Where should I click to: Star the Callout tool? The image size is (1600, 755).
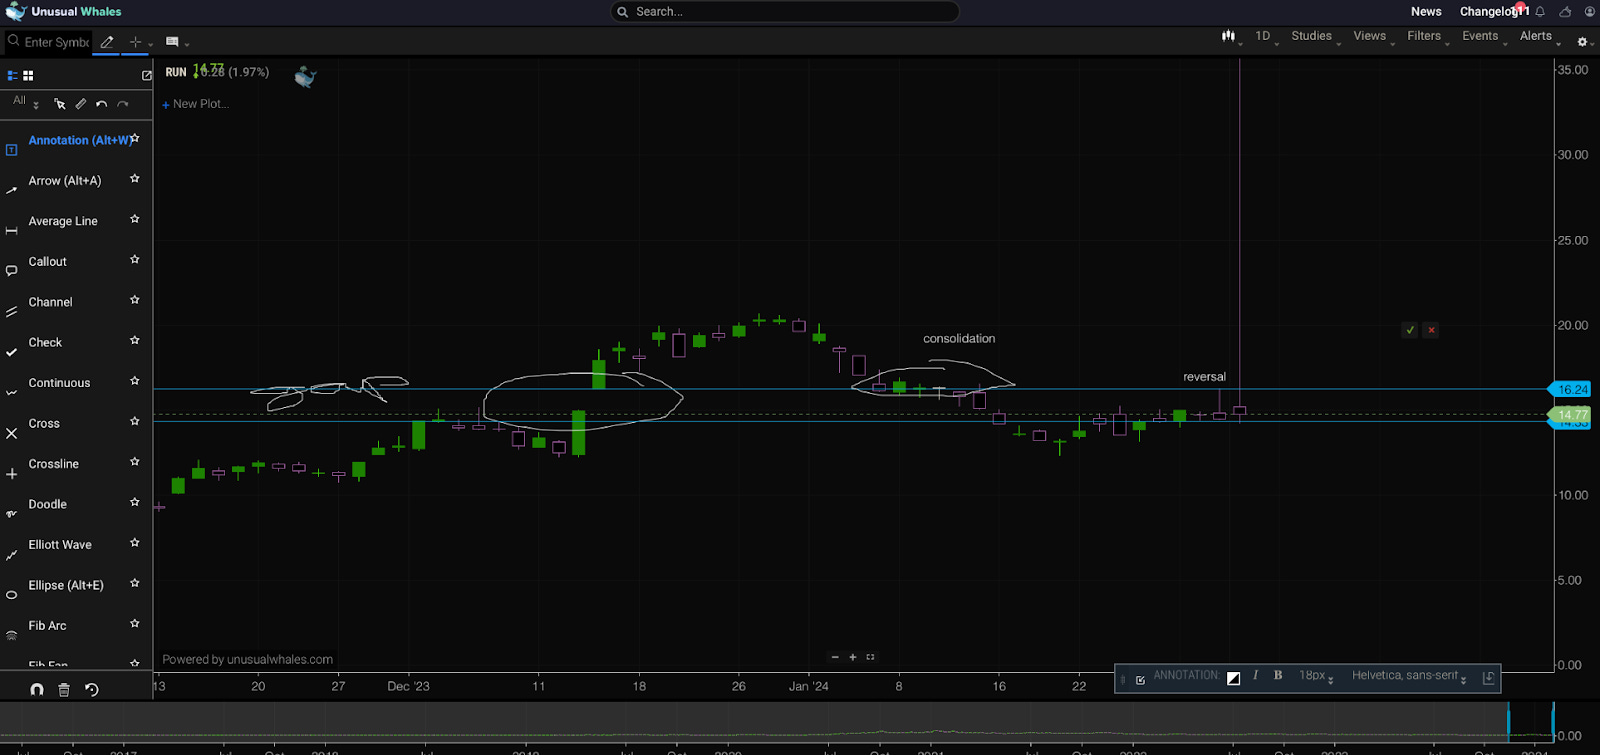[135, 260]
